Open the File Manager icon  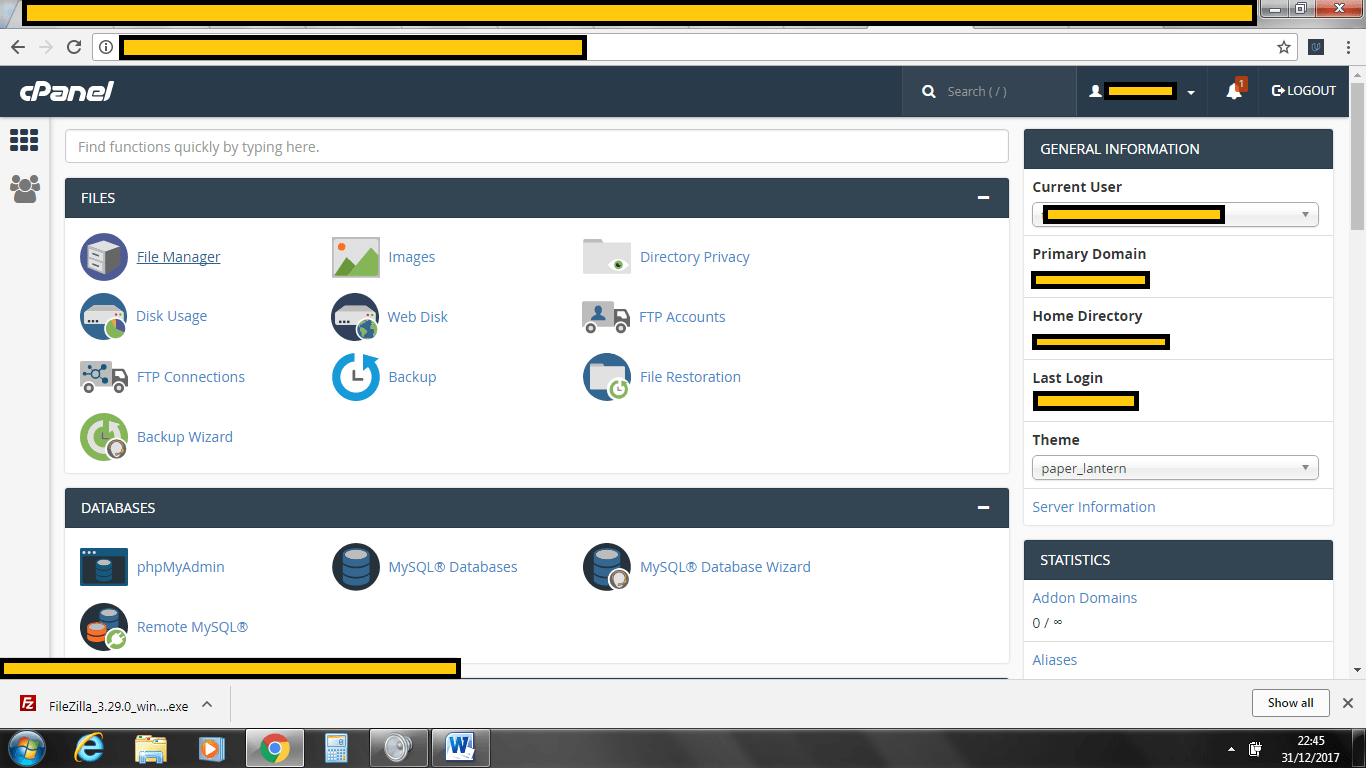click(x=104, y=257)
